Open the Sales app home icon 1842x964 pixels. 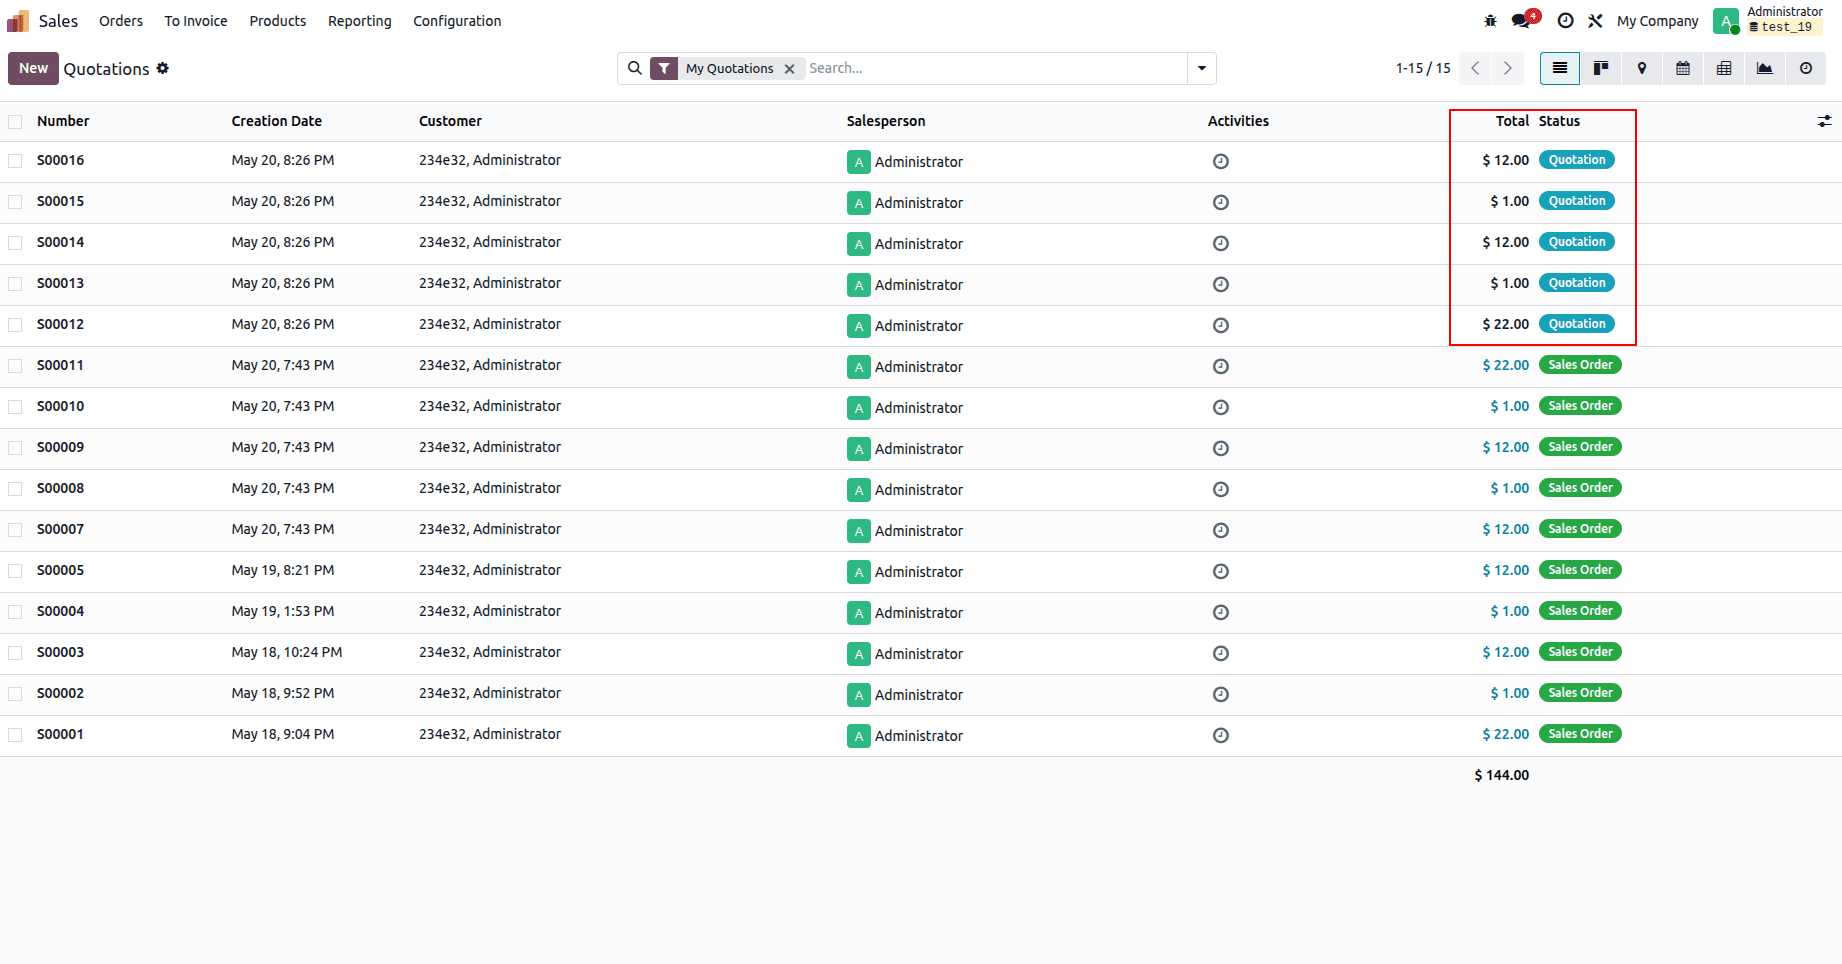[x=18, y=21]
